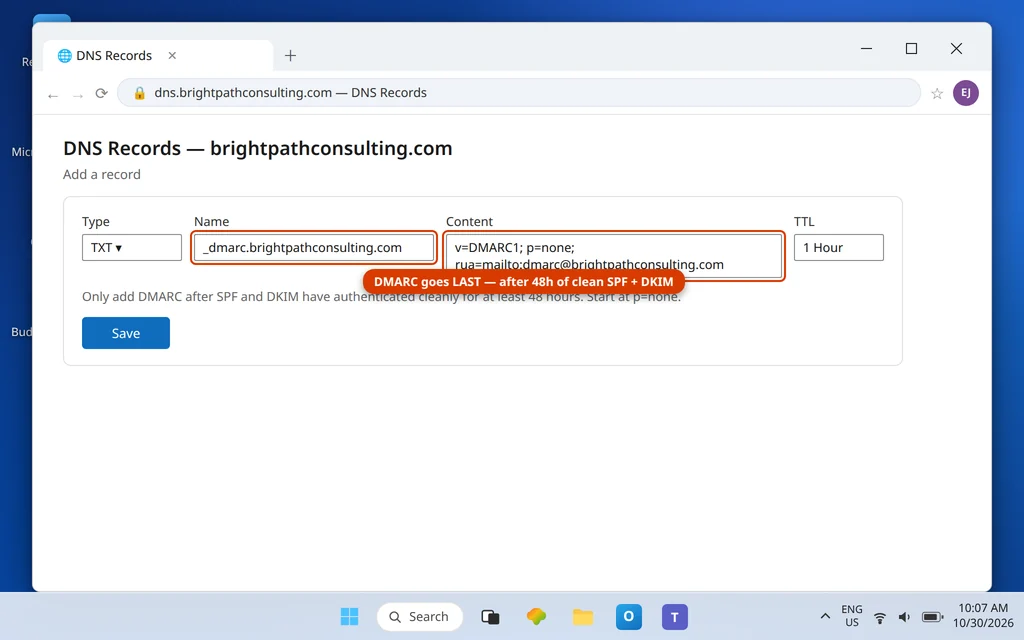Open File Explorer from the taskbar

click(583, 616)
